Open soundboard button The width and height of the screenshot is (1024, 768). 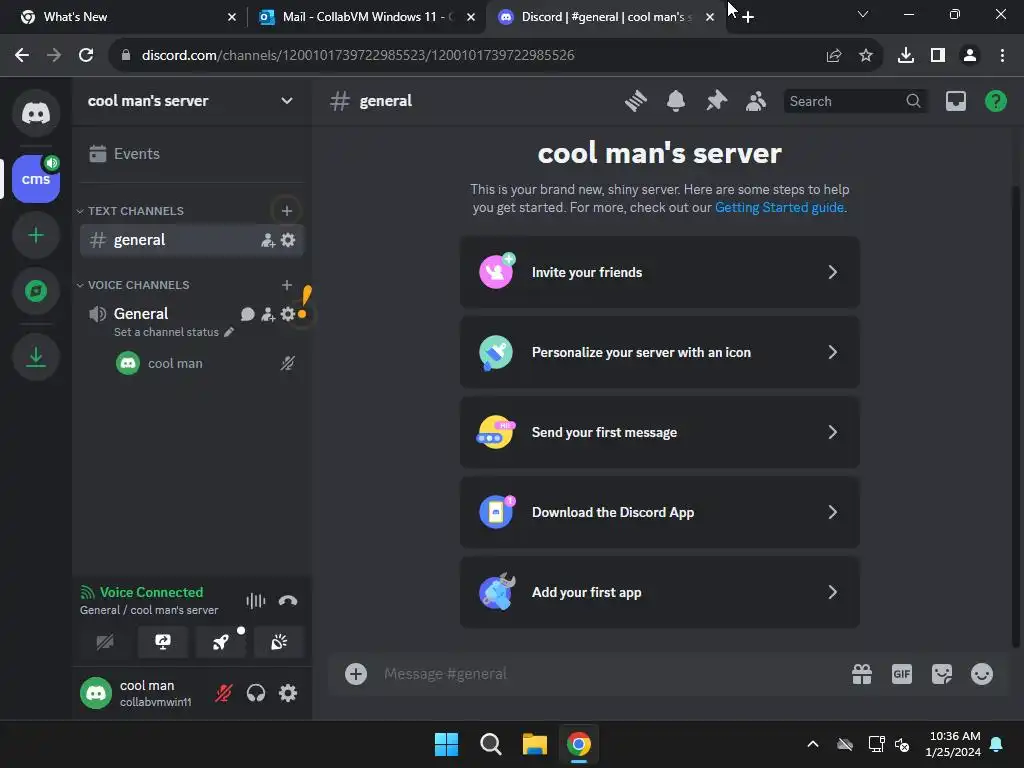(x=279, y=642)
